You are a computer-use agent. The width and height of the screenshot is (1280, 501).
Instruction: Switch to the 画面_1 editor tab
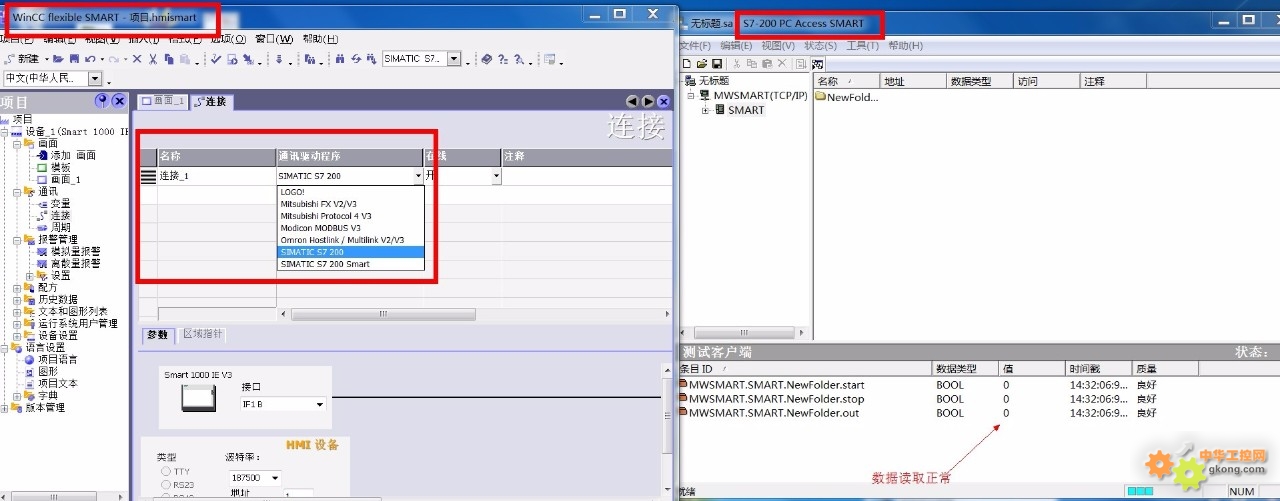tap(162, 101)
